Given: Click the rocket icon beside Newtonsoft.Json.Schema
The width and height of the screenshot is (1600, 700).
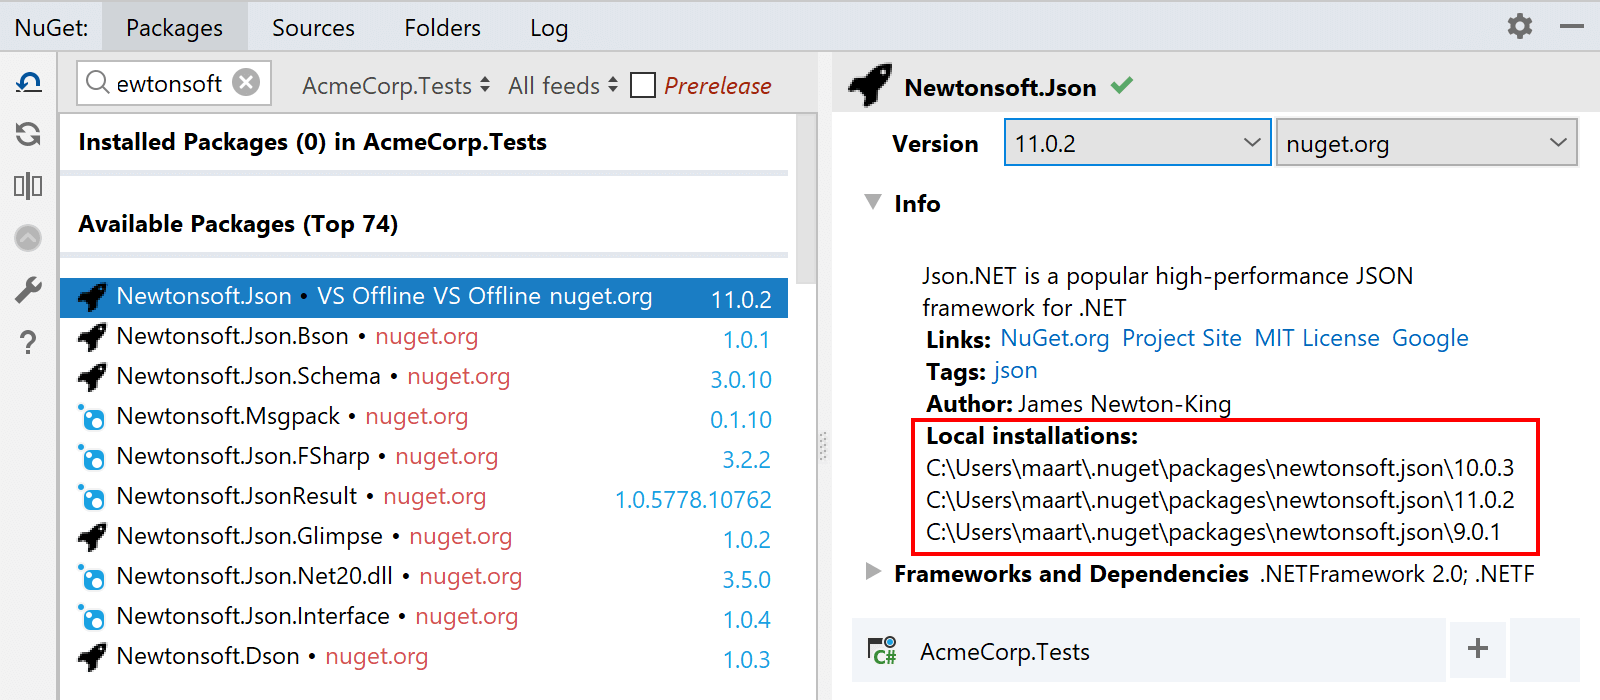Looking at the screenshot, I should (92, 377).
